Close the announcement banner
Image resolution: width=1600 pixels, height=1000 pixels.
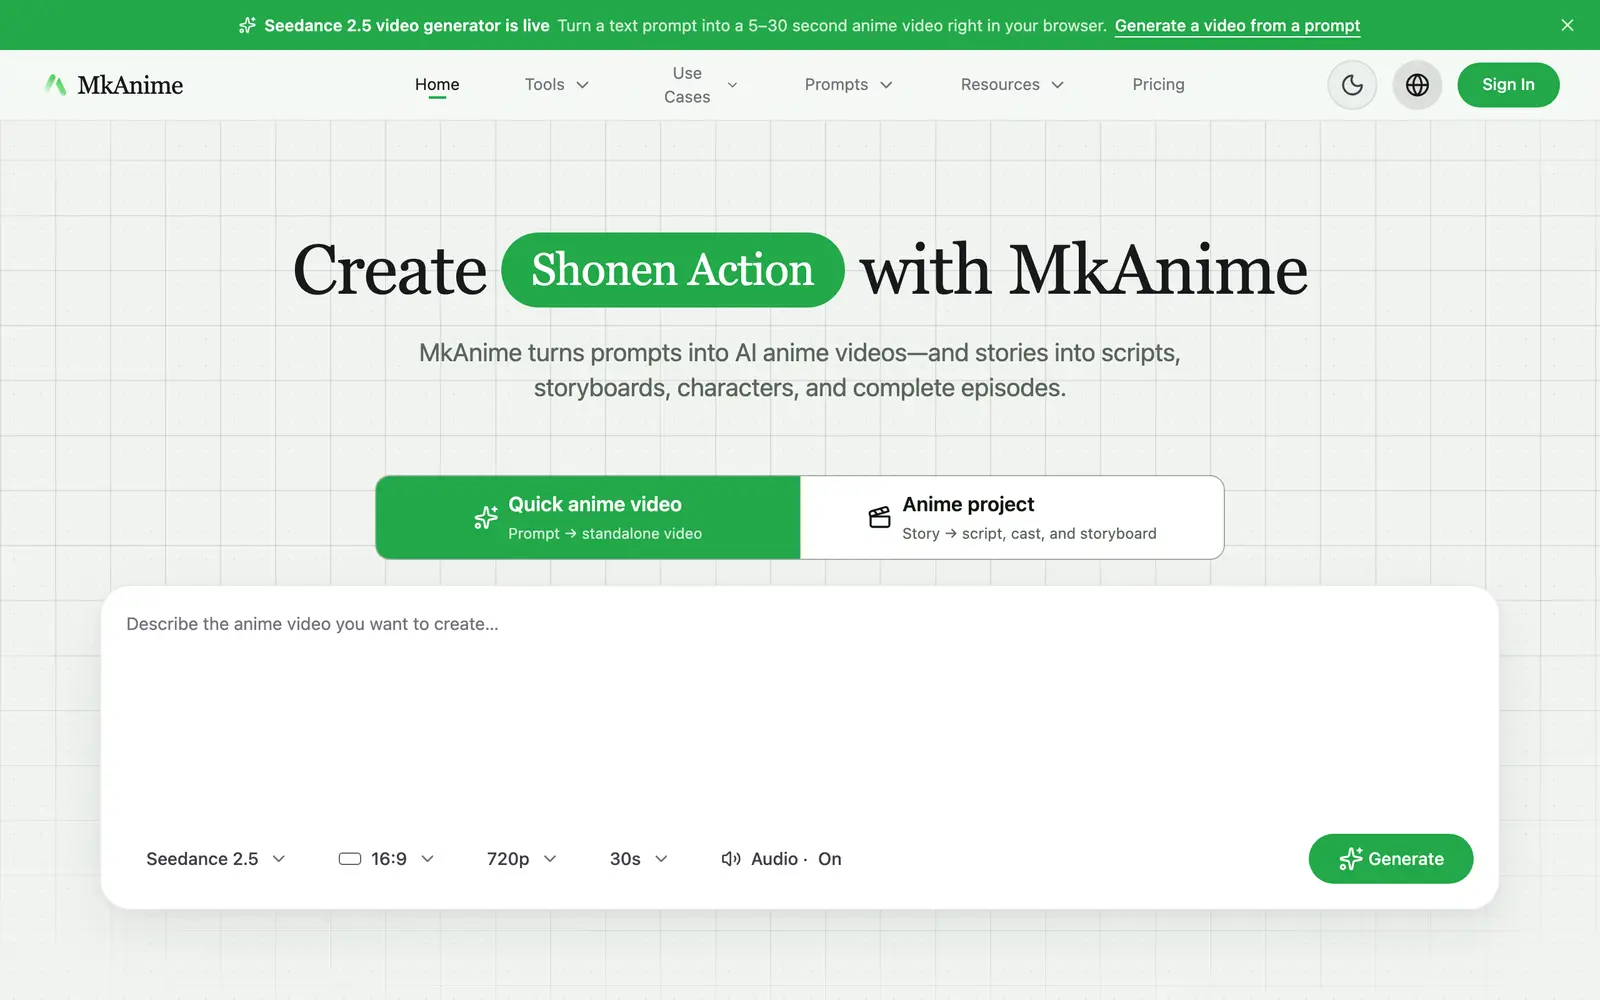tap(1567, 25)
